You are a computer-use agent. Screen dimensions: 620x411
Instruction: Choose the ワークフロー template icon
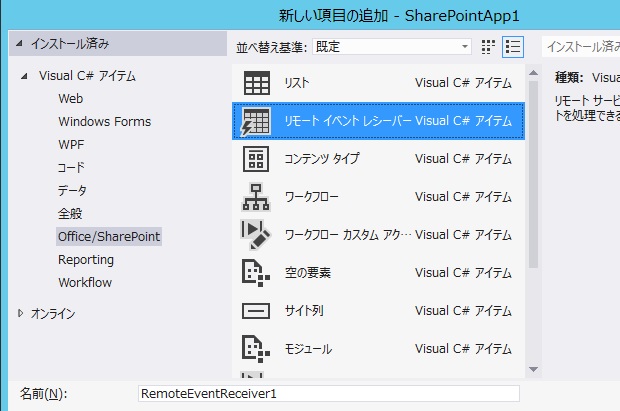[x=256, y=197]
